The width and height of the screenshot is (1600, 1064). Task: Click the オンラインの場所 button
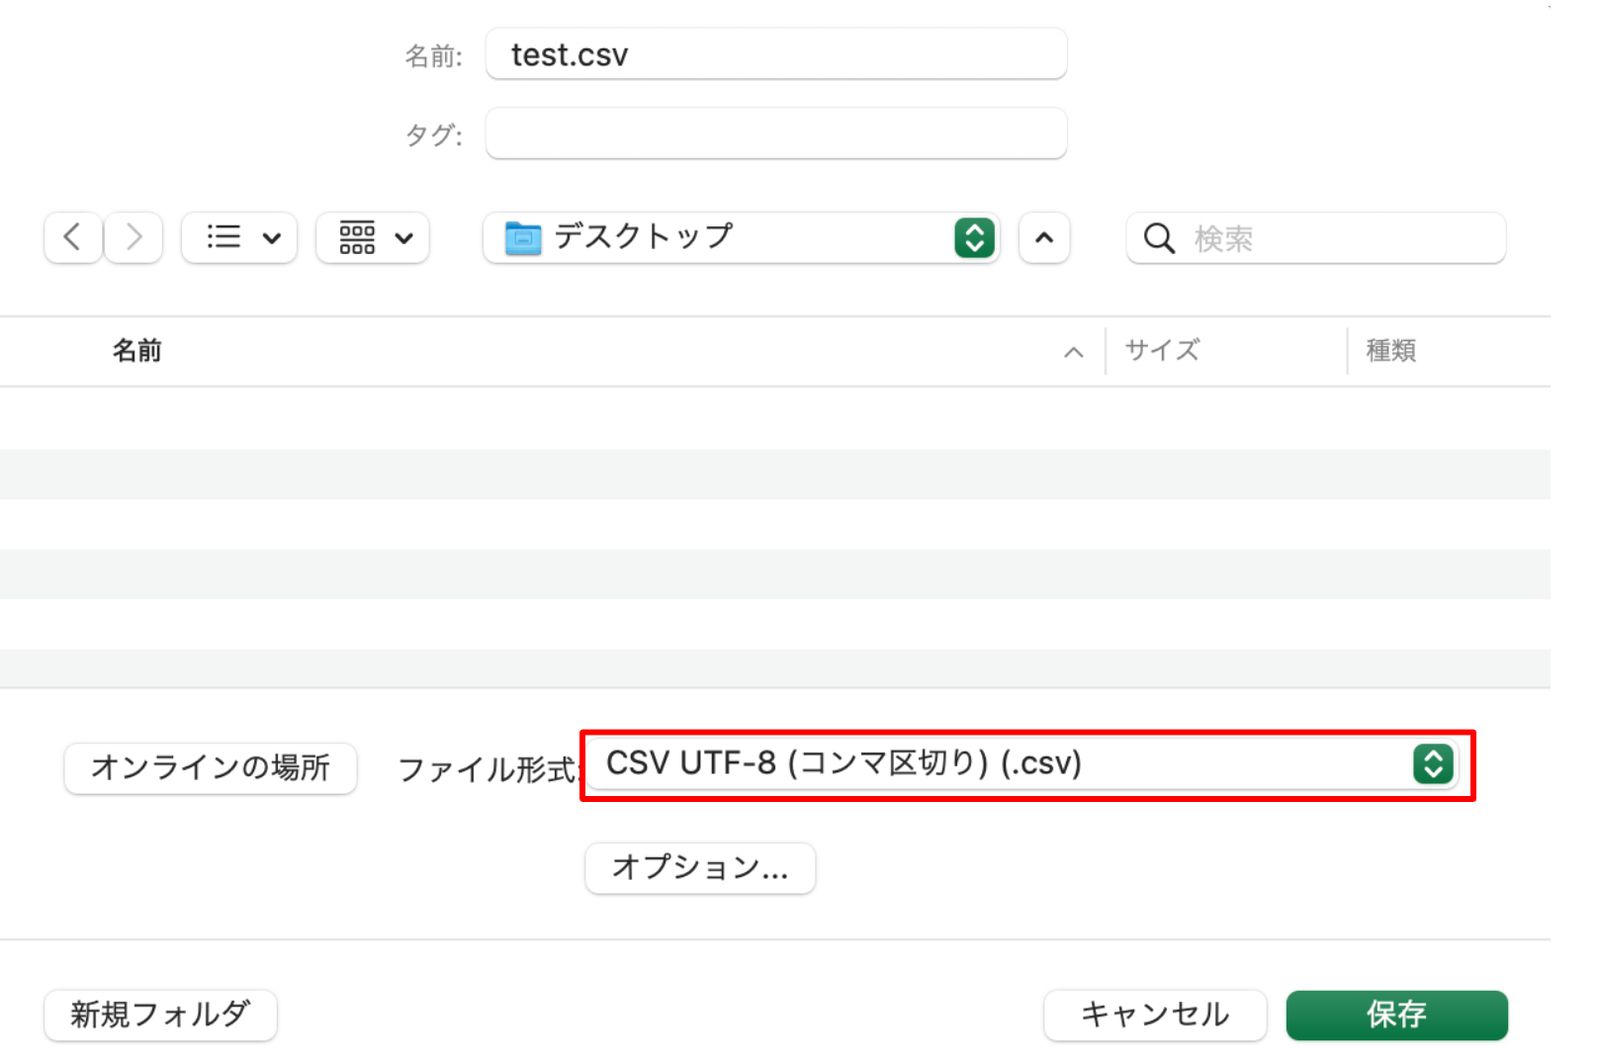point(210,768)
